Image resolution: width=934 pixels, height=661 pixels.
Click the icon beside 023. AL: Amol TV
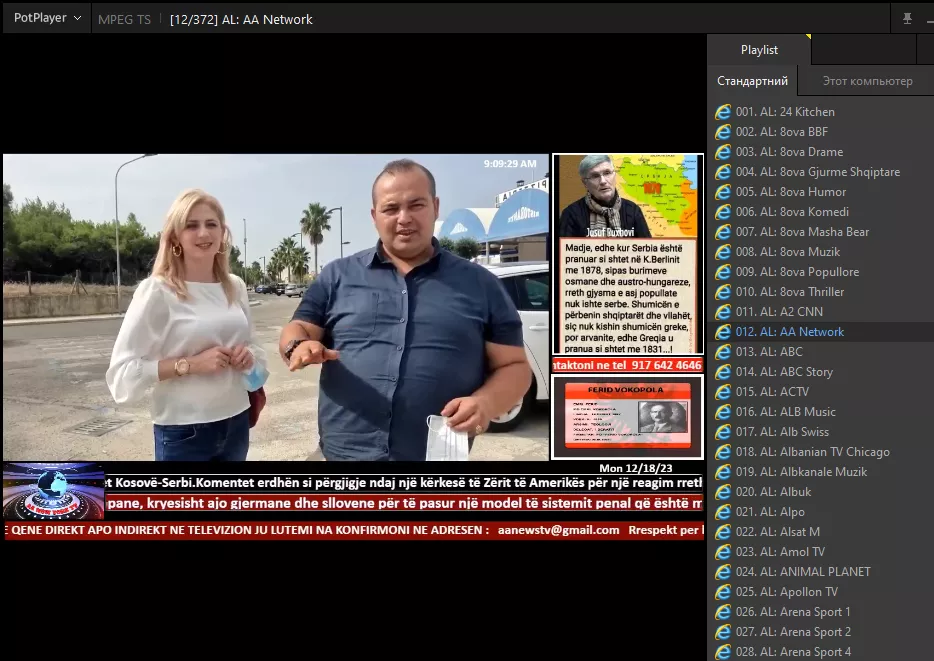tap(723, 552)
